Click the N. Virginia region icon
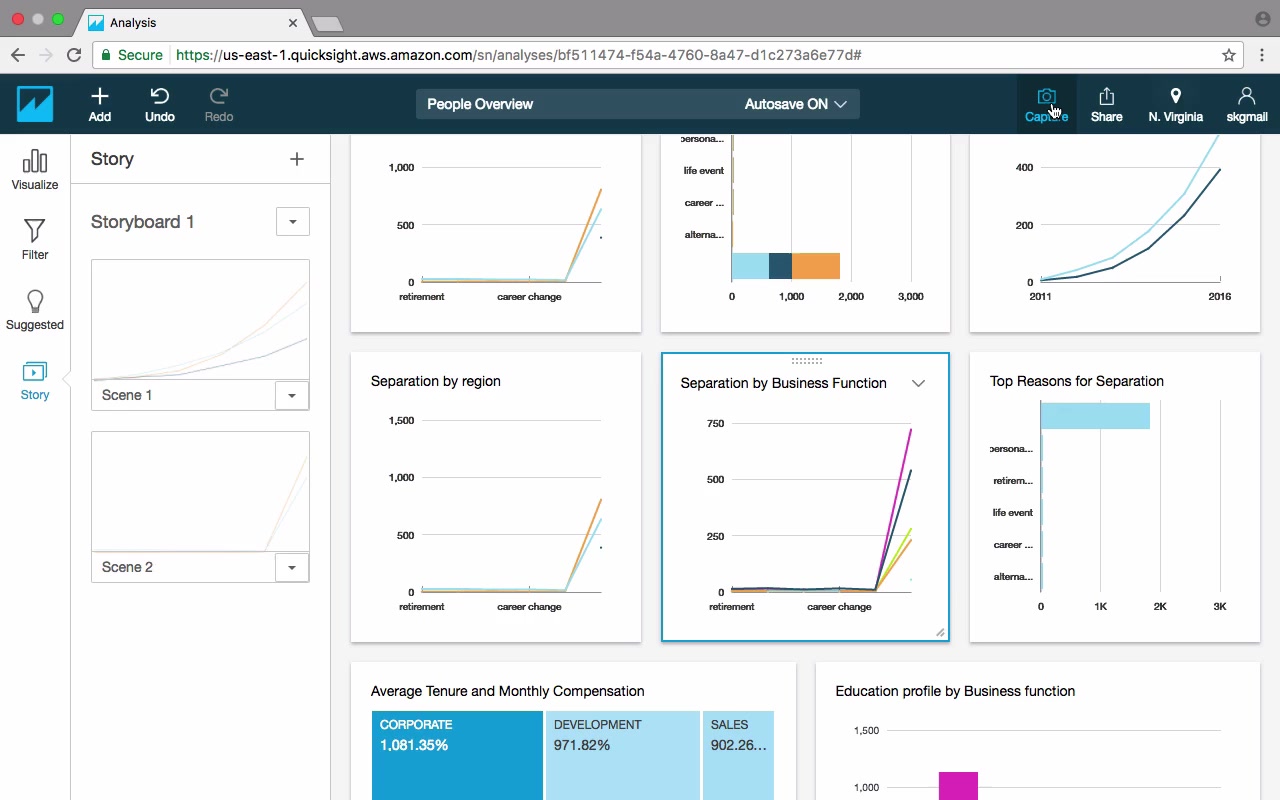Viewport: 1280px width, 800px height. (1176, 96)
